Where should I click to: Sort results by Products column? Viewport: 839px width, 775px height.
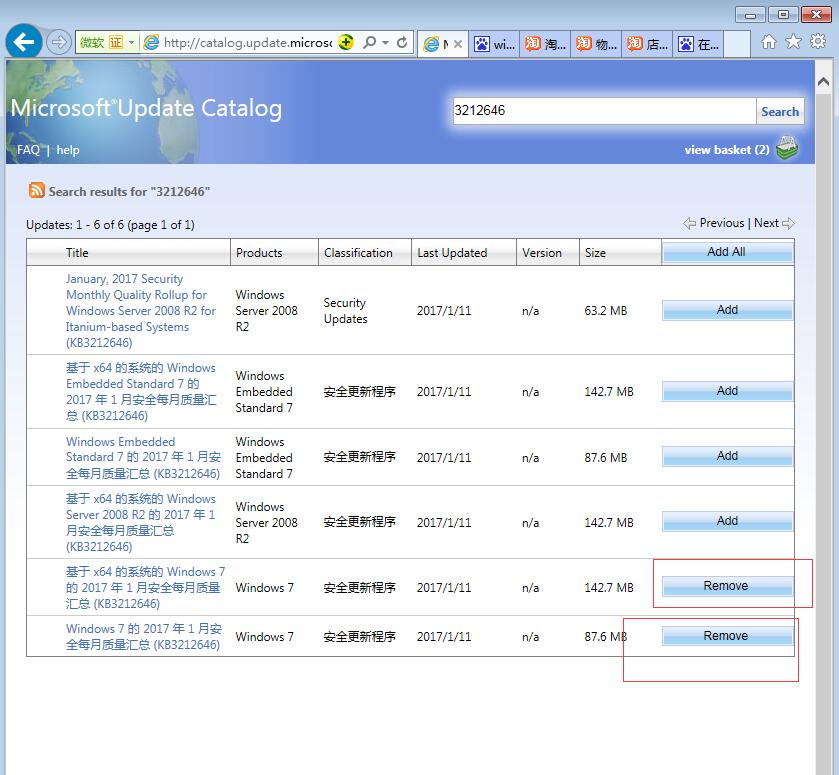point(259,253)
